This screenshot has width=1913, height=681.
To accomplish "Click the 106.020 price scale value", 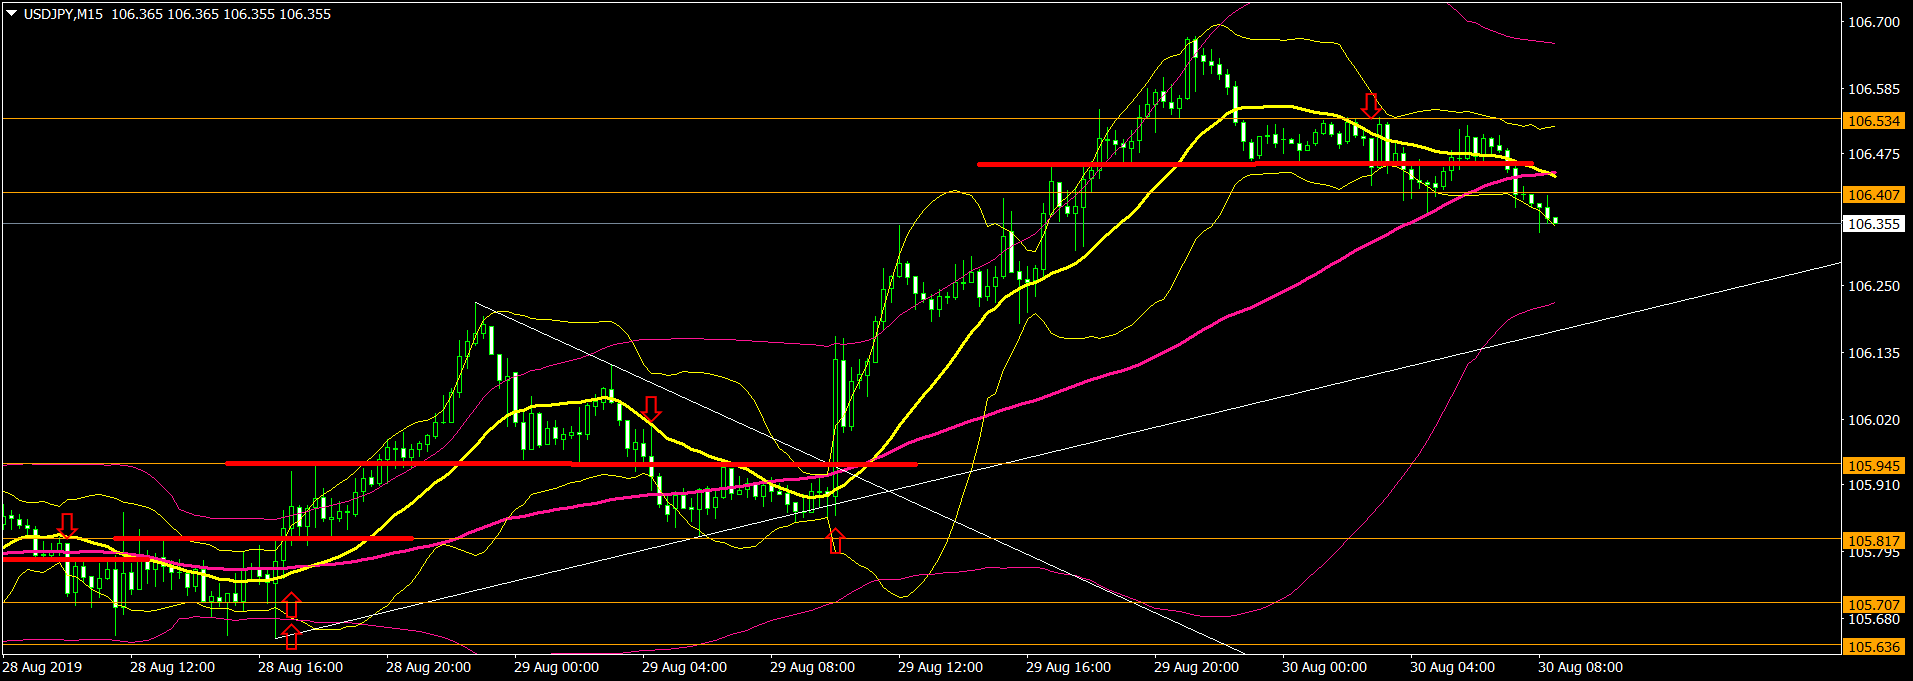I will point(1874,420).
